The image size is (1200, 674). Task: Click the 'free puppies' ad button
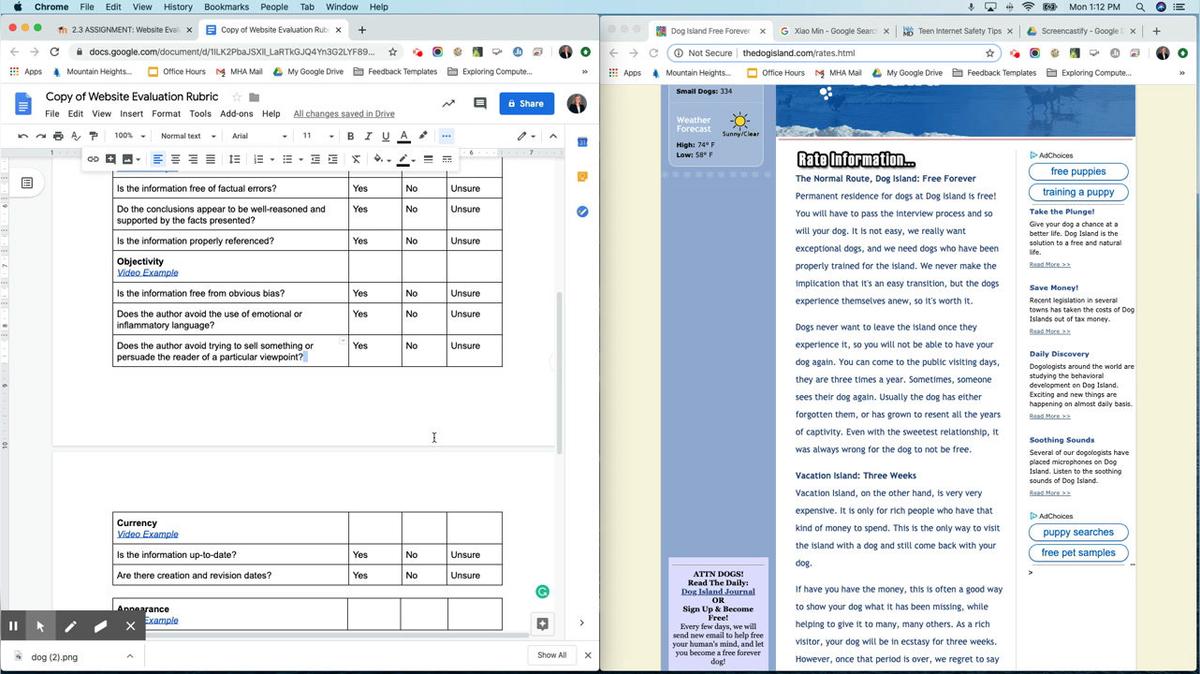[x=1078, y=171]
